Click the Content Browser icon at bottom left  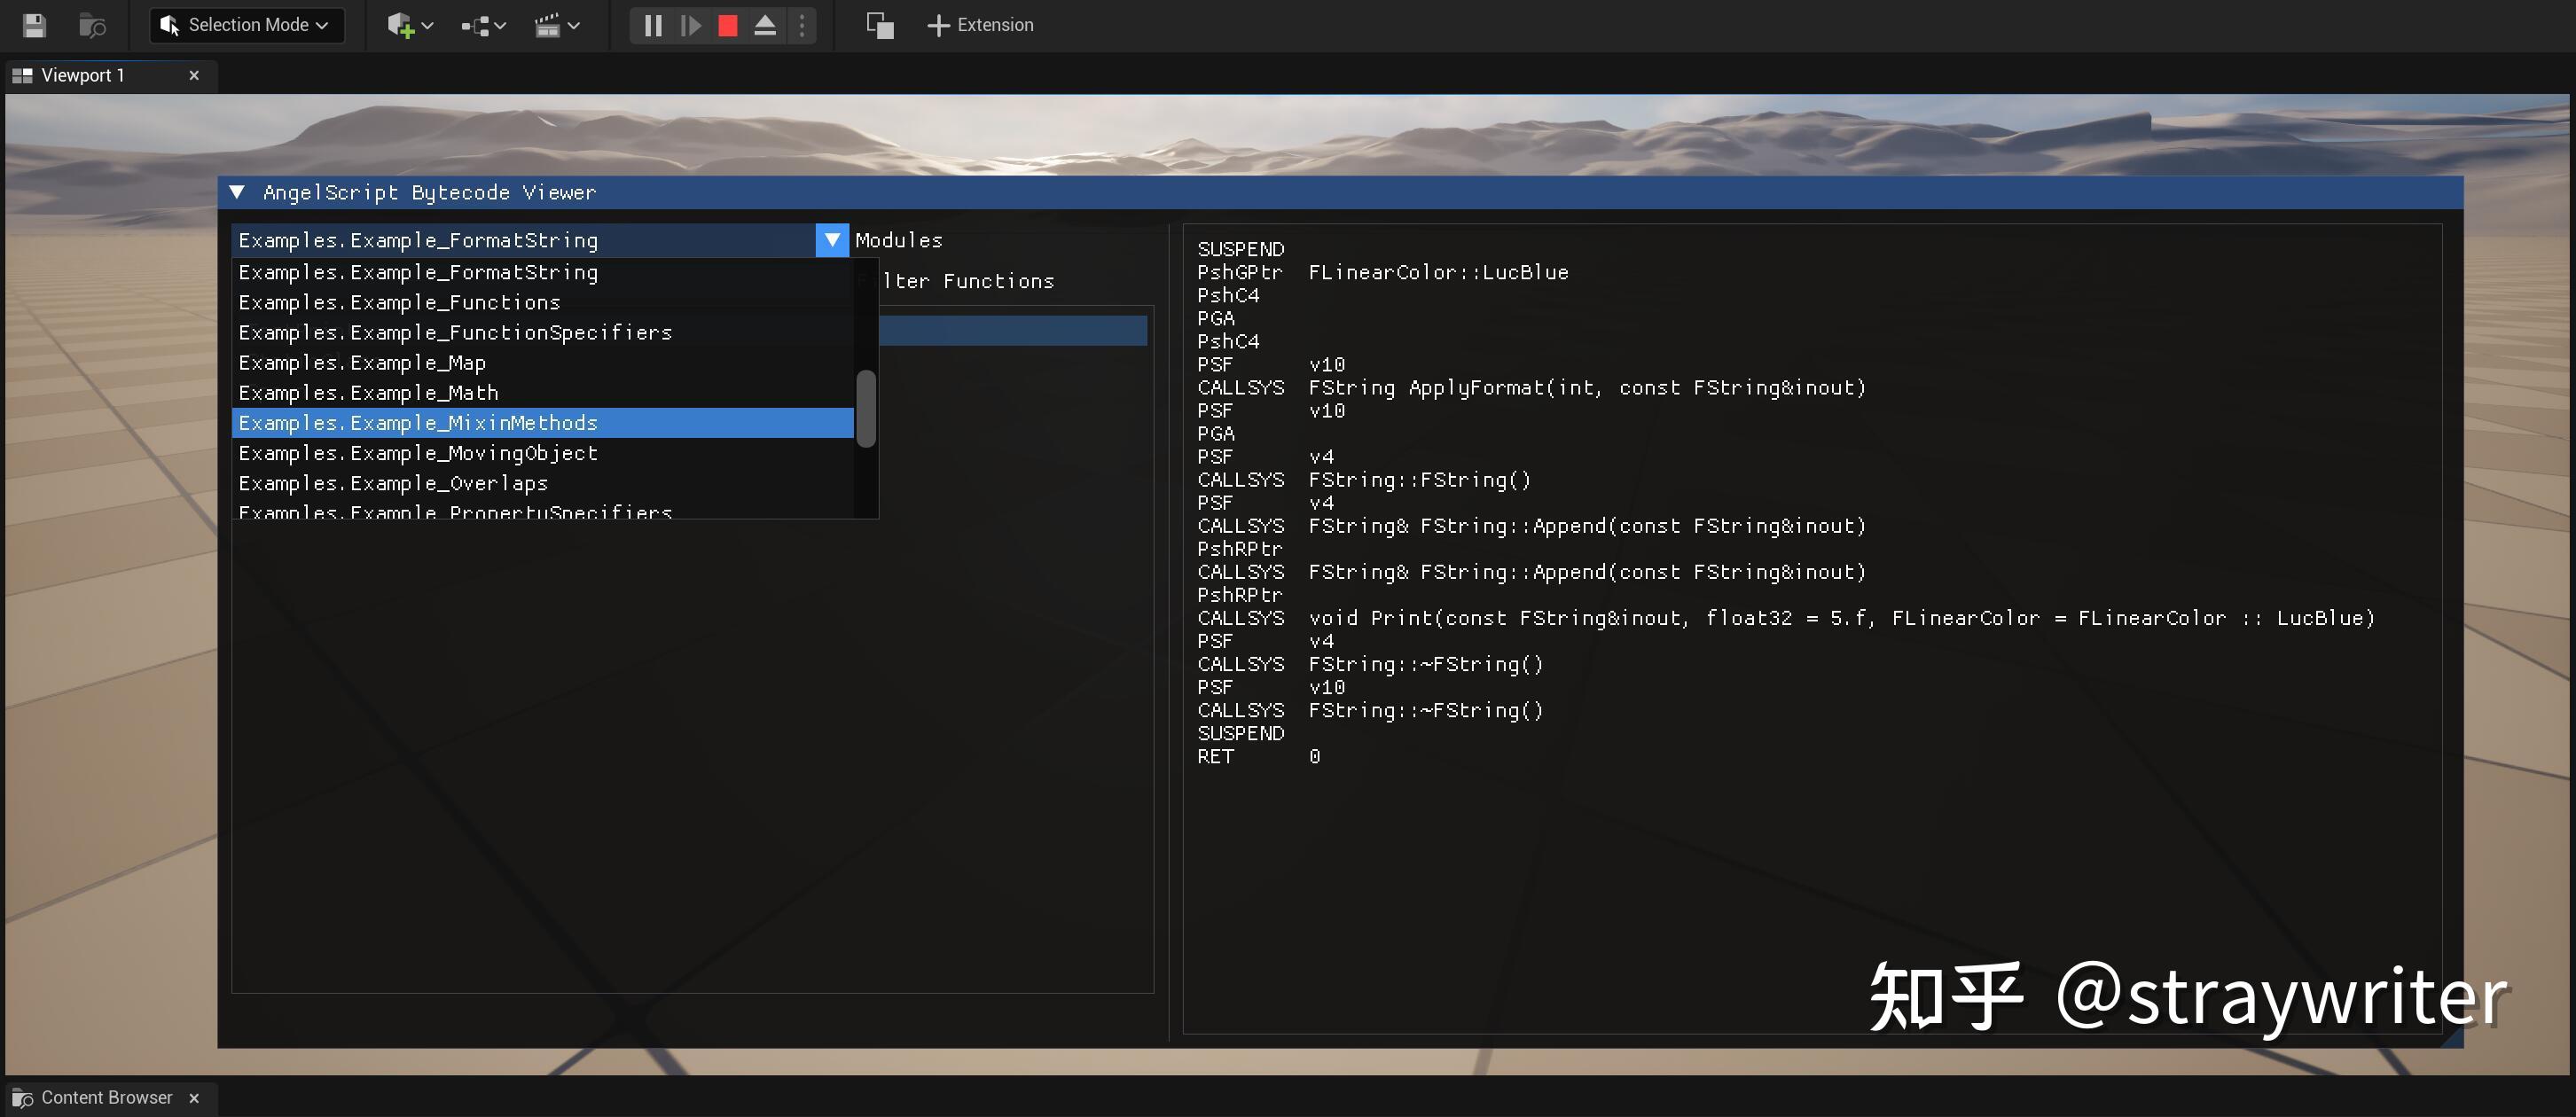click(21, 1097)
